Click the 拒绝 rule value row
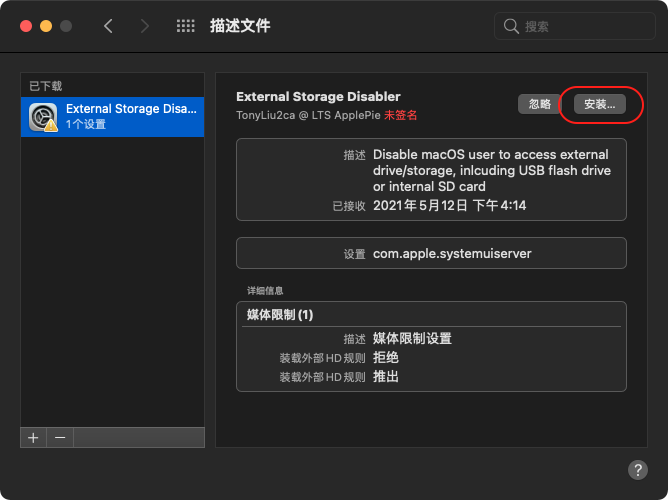 tap(386, 357)
